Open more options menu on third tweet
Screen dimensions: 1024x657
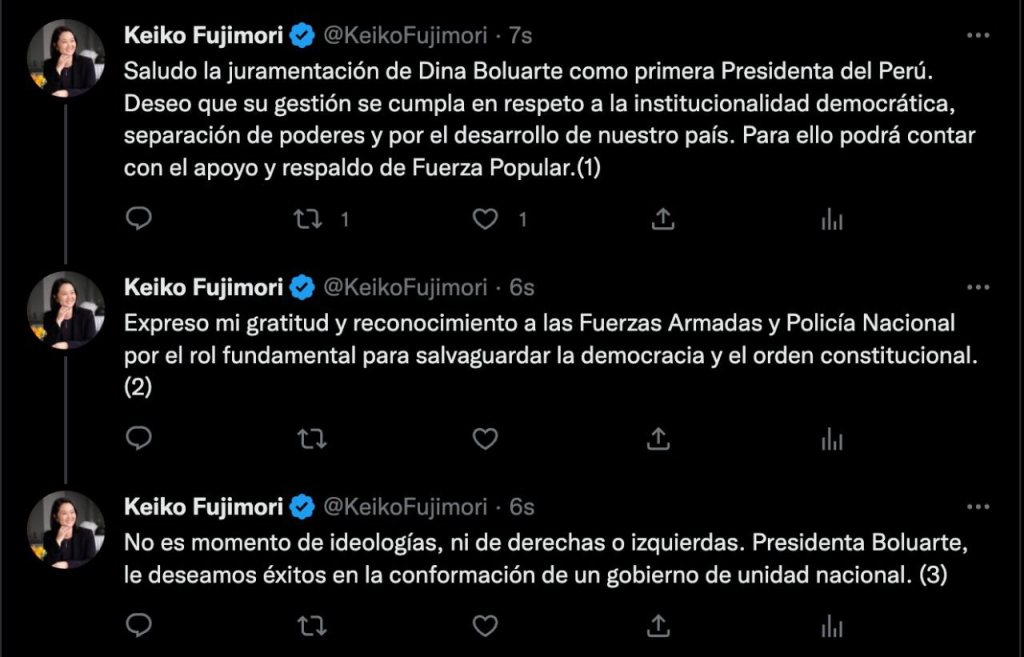978,508
